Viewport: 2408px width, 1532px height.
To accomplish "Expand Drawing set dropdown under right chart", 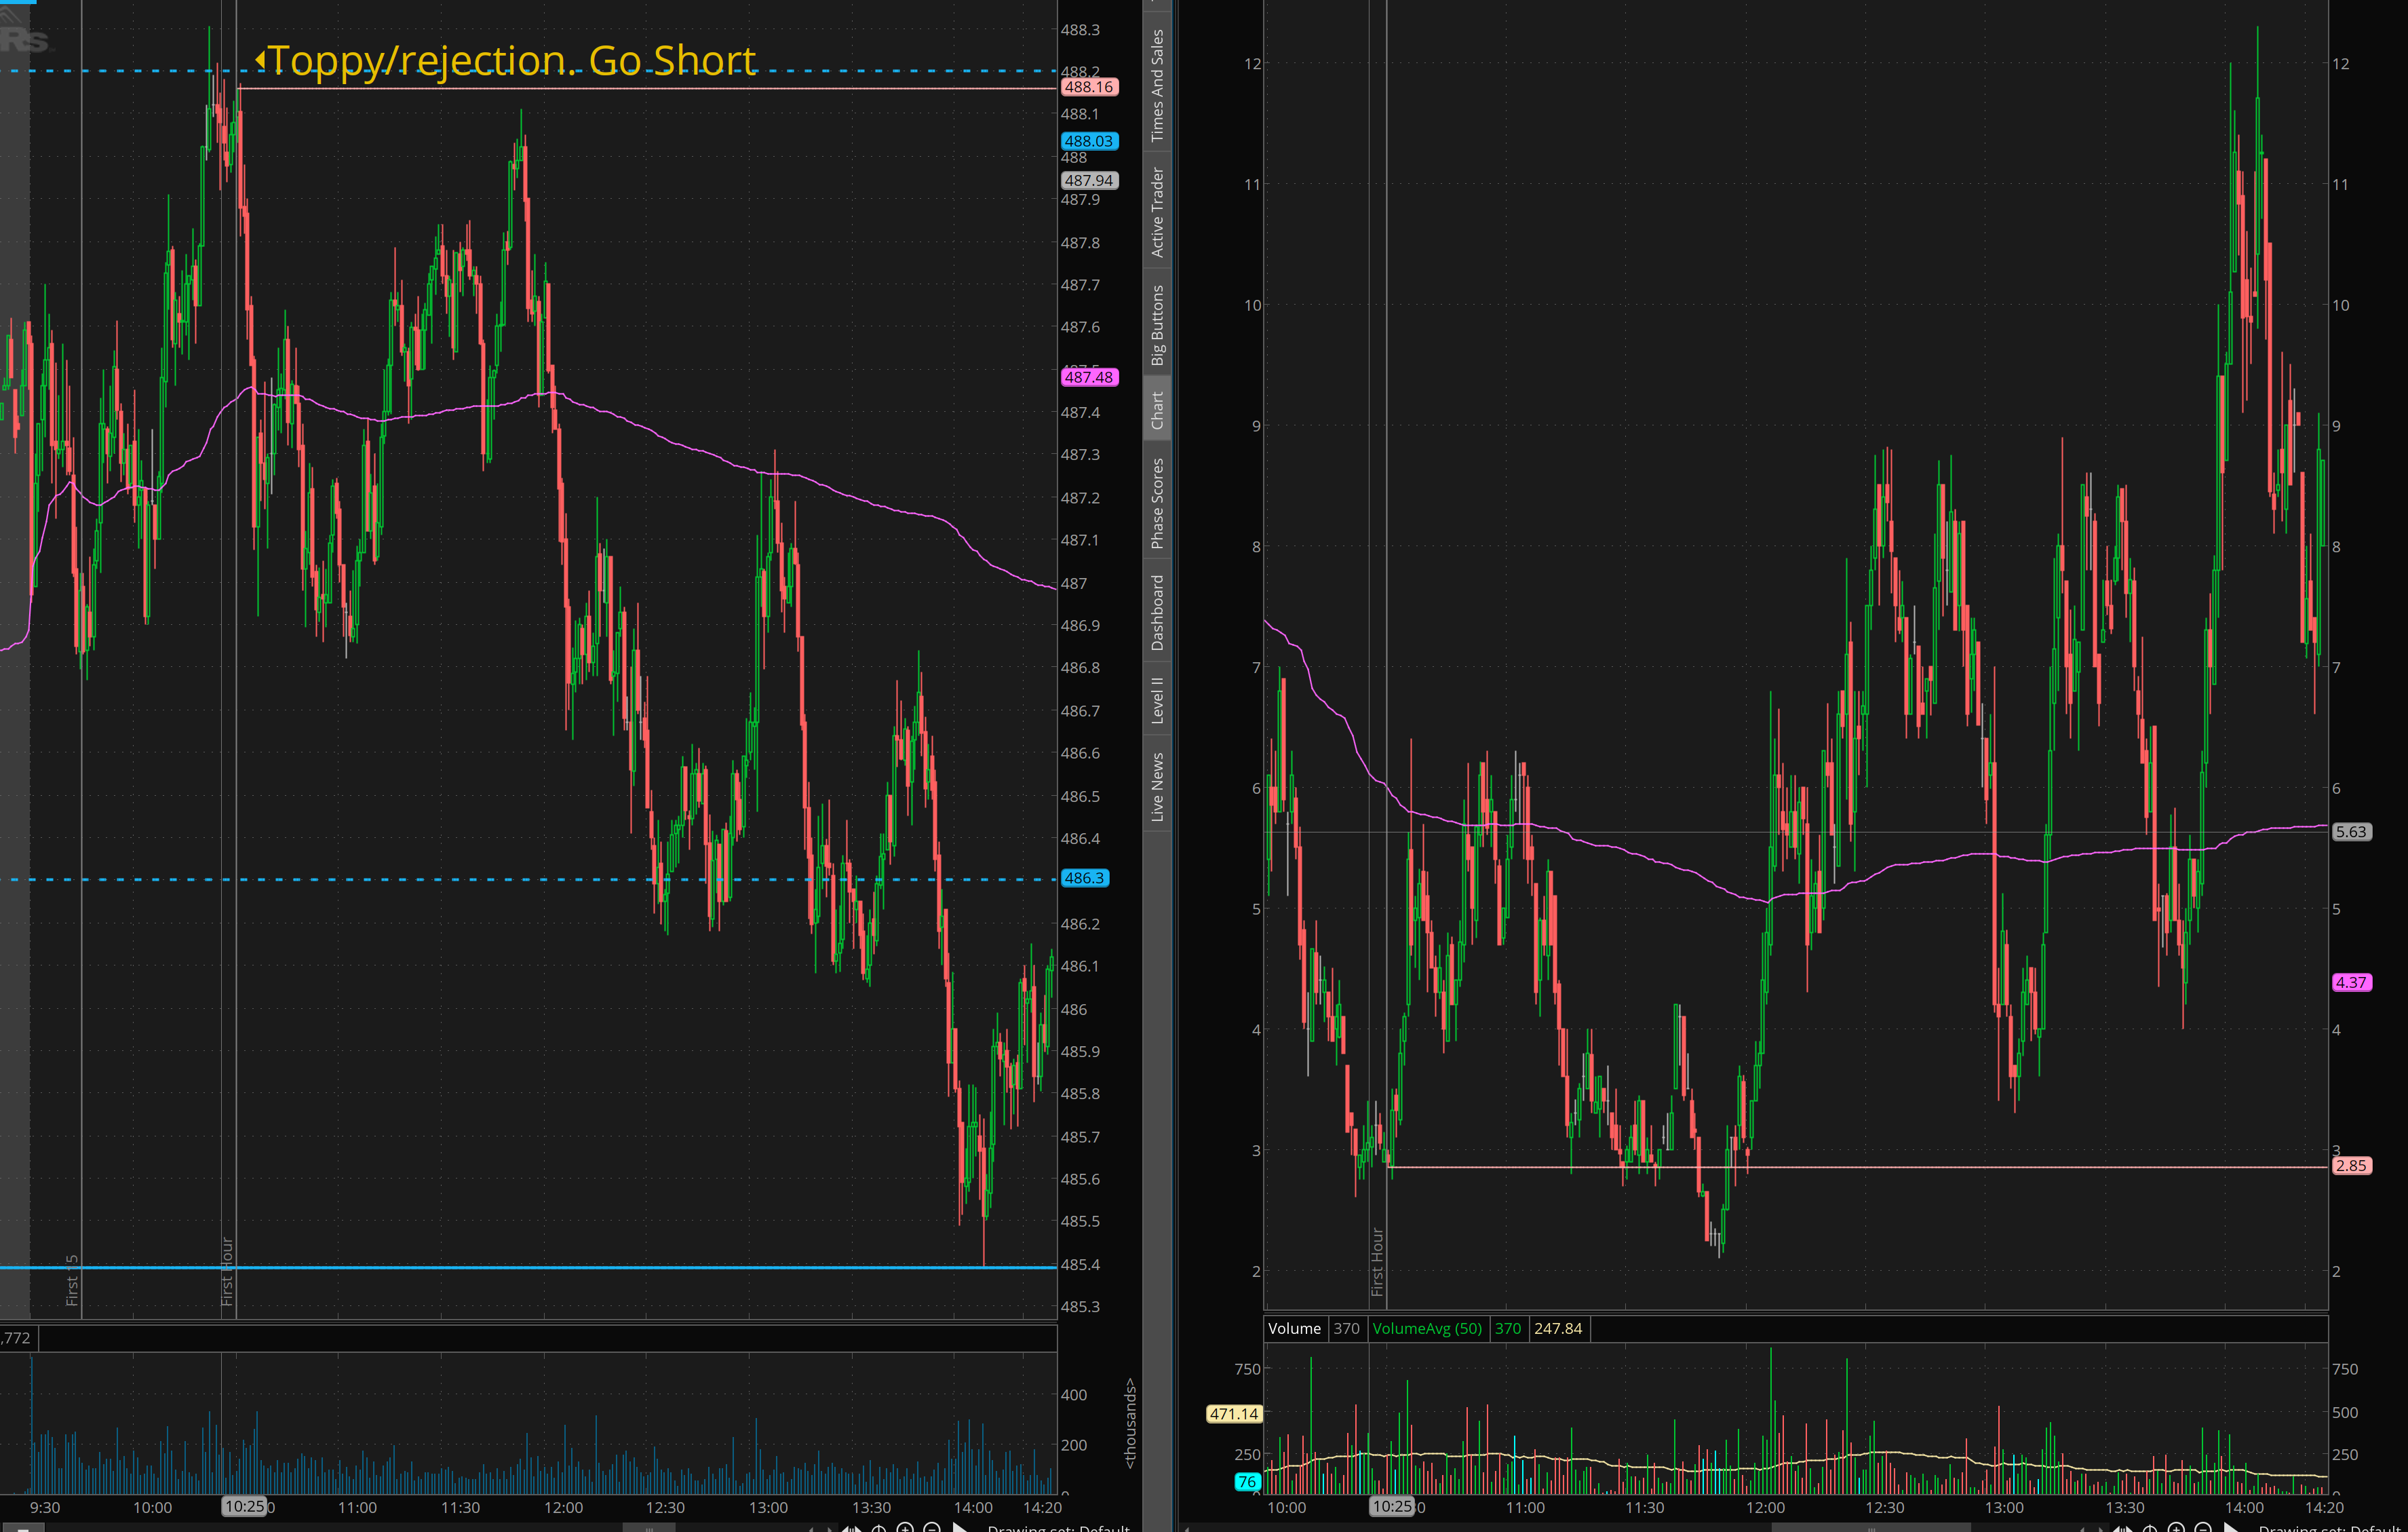I will (2330, 1529).
